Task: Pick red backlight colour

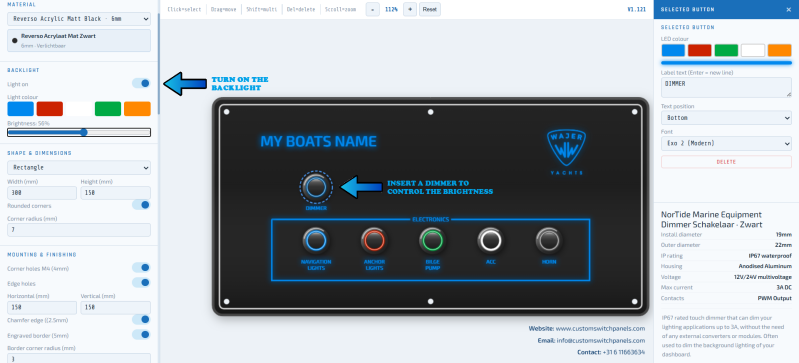Action: [50, 109]
